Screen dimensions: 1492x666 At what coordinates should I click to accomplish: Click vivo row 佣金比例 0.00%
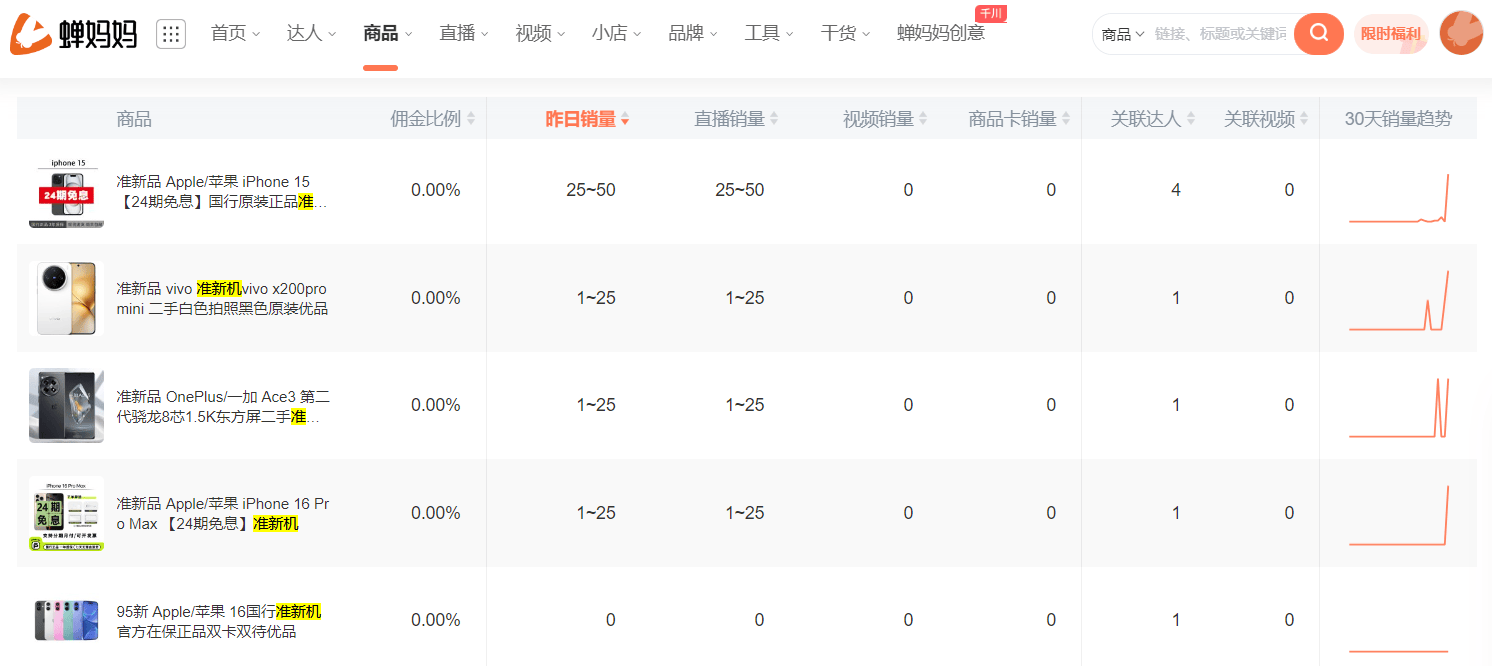pyautogui.click(x=436, y=298)
